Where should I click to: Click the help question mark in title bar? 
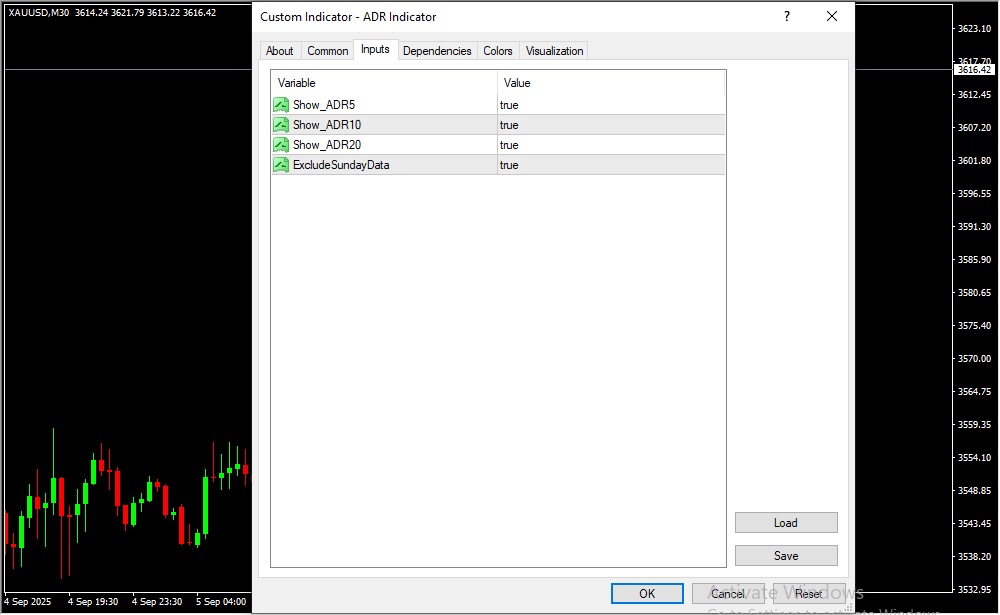[x=787, y=17]
